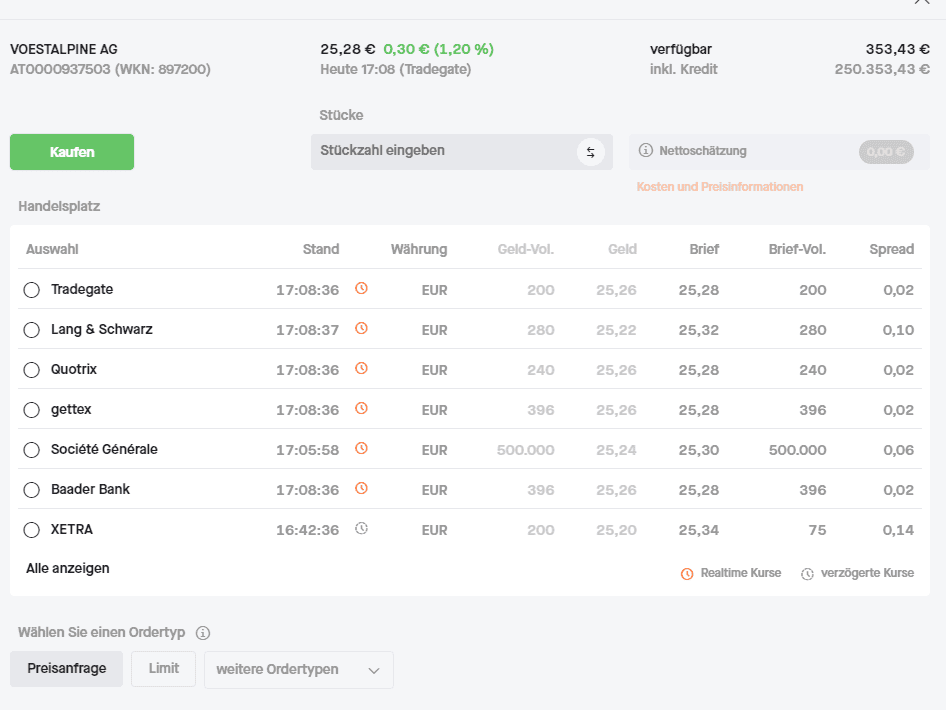Open the weitere Ordertypen dropdown
Viewport: 946px width, 710px height.
pos(298,670)
